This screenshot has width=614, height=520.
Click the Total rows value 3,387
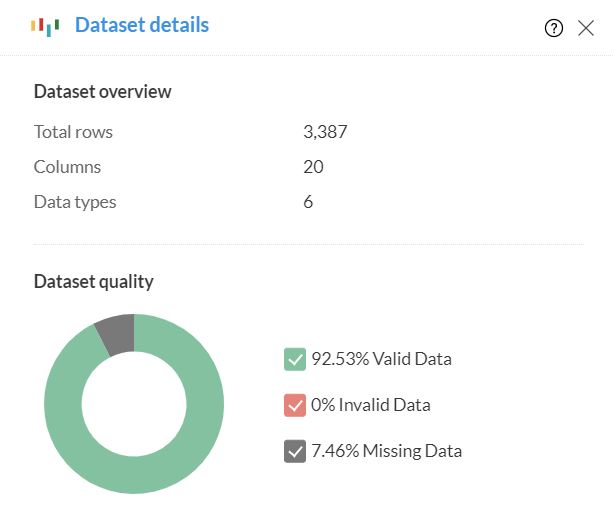point(325,132)
